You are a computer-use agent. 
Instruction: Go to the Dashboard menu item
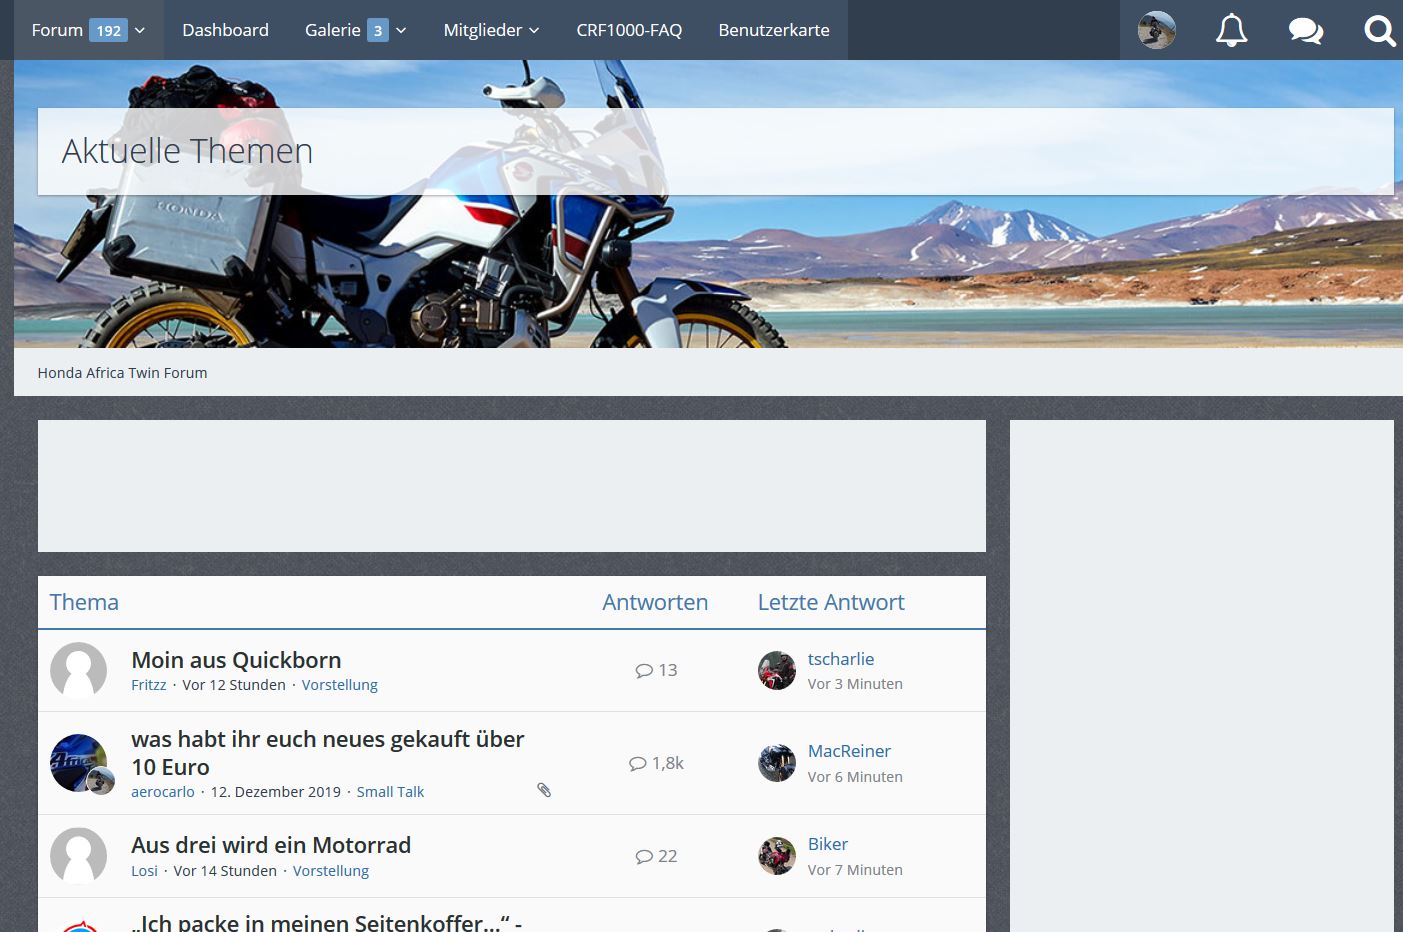225,30
